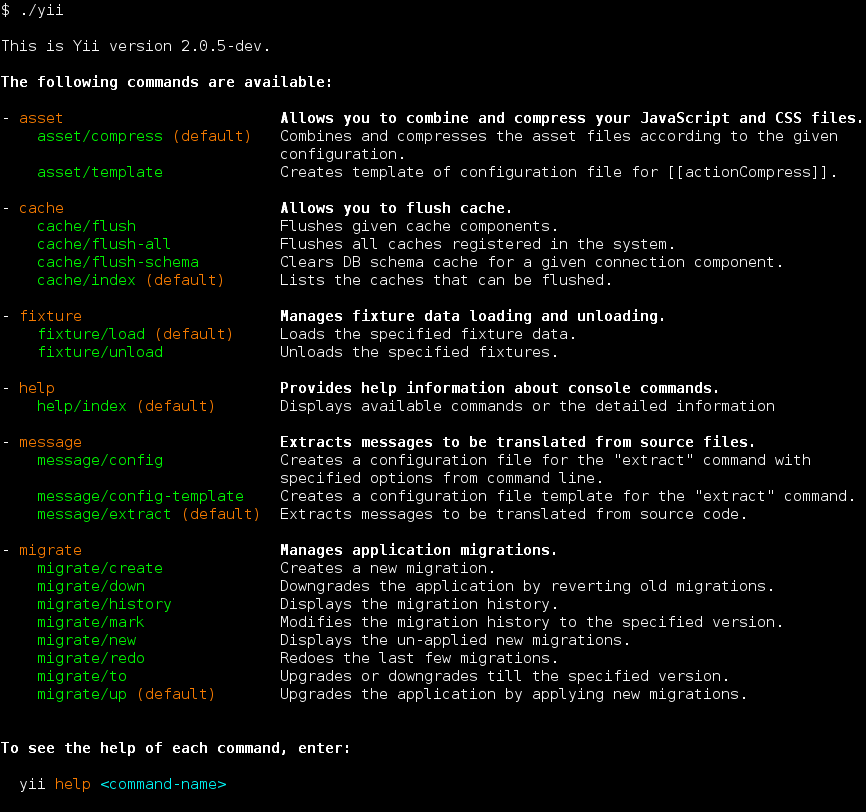Click the migrate/mark command text
The height and width of the screenshot is (812, 866).
[x=91, y=622]
